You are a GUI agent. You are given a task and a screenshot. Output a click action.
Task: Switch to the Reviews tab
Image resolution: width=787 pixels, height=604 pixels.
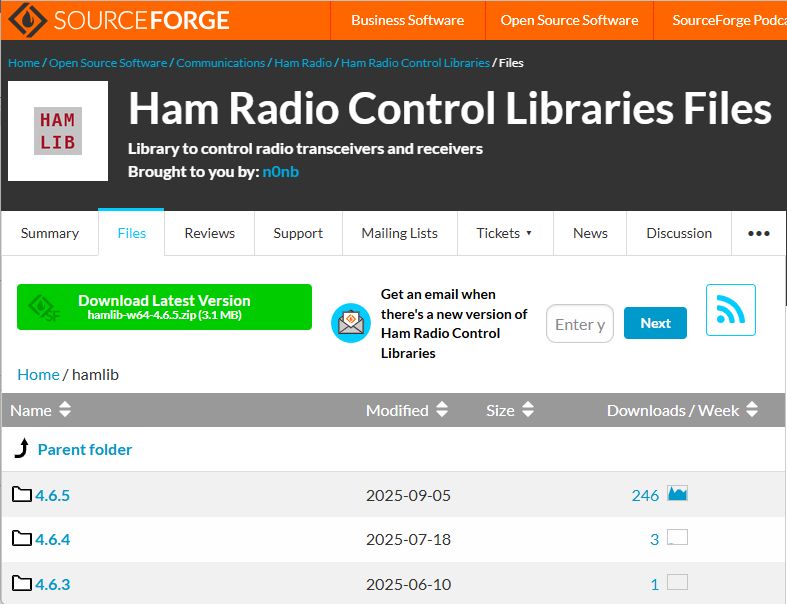click(209, 233)
